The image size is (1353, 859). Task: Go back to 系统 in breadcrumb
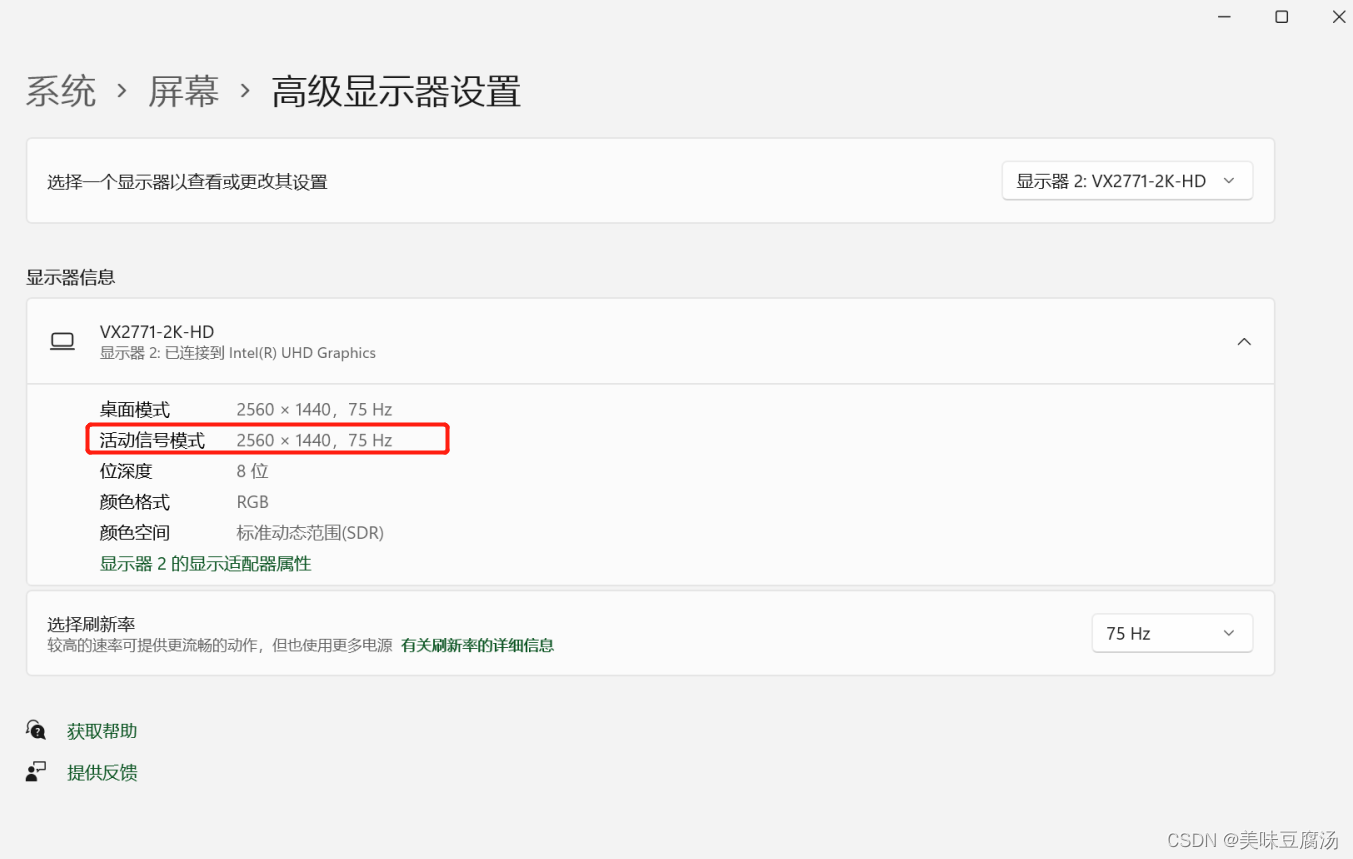coord(61,91)
